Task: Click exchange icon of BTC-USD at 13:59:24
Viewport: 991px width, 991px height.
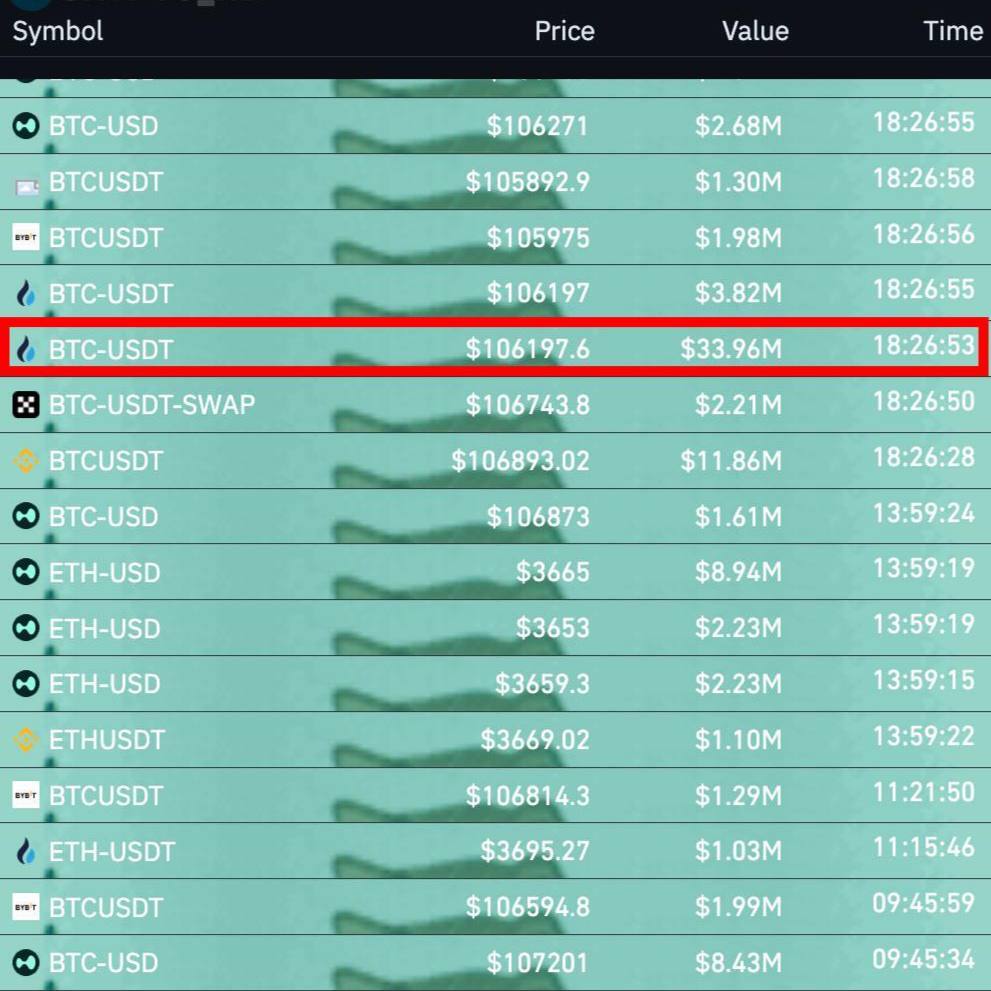Action: pos(26,516)
